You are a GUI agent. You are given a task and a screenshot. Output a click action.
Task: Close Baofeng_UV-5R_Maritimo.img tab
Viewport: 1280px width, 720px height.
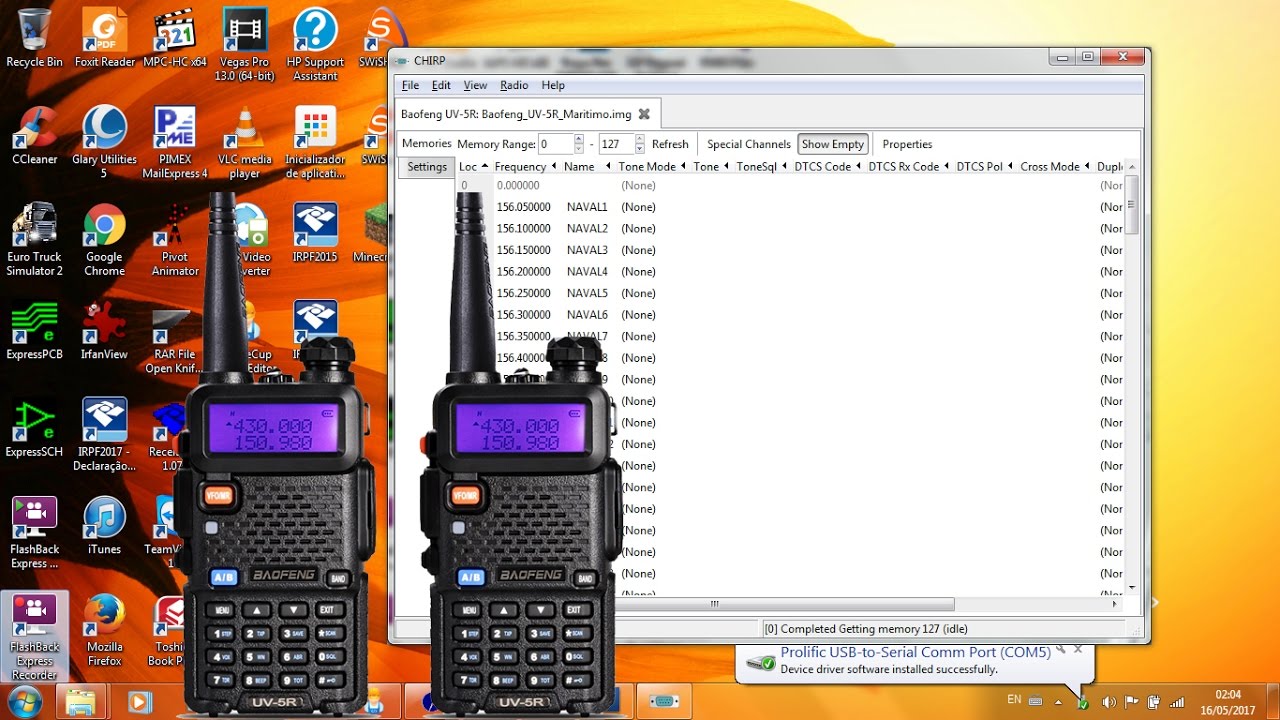[x=644, y=114]
